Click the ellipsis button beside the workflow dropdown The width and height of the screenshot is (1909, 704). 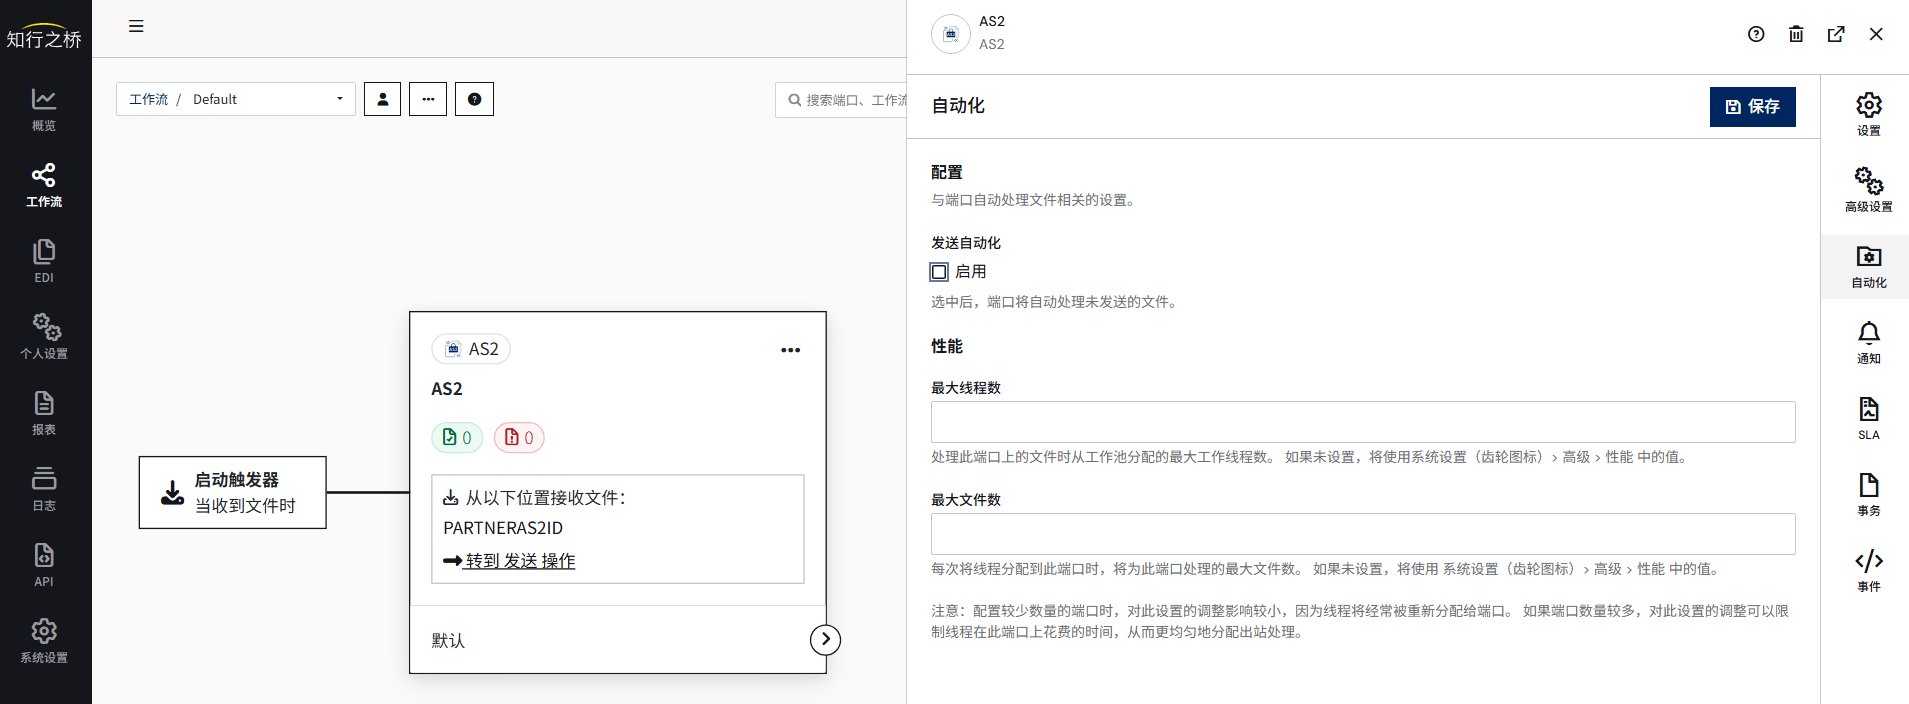point(428,99)
